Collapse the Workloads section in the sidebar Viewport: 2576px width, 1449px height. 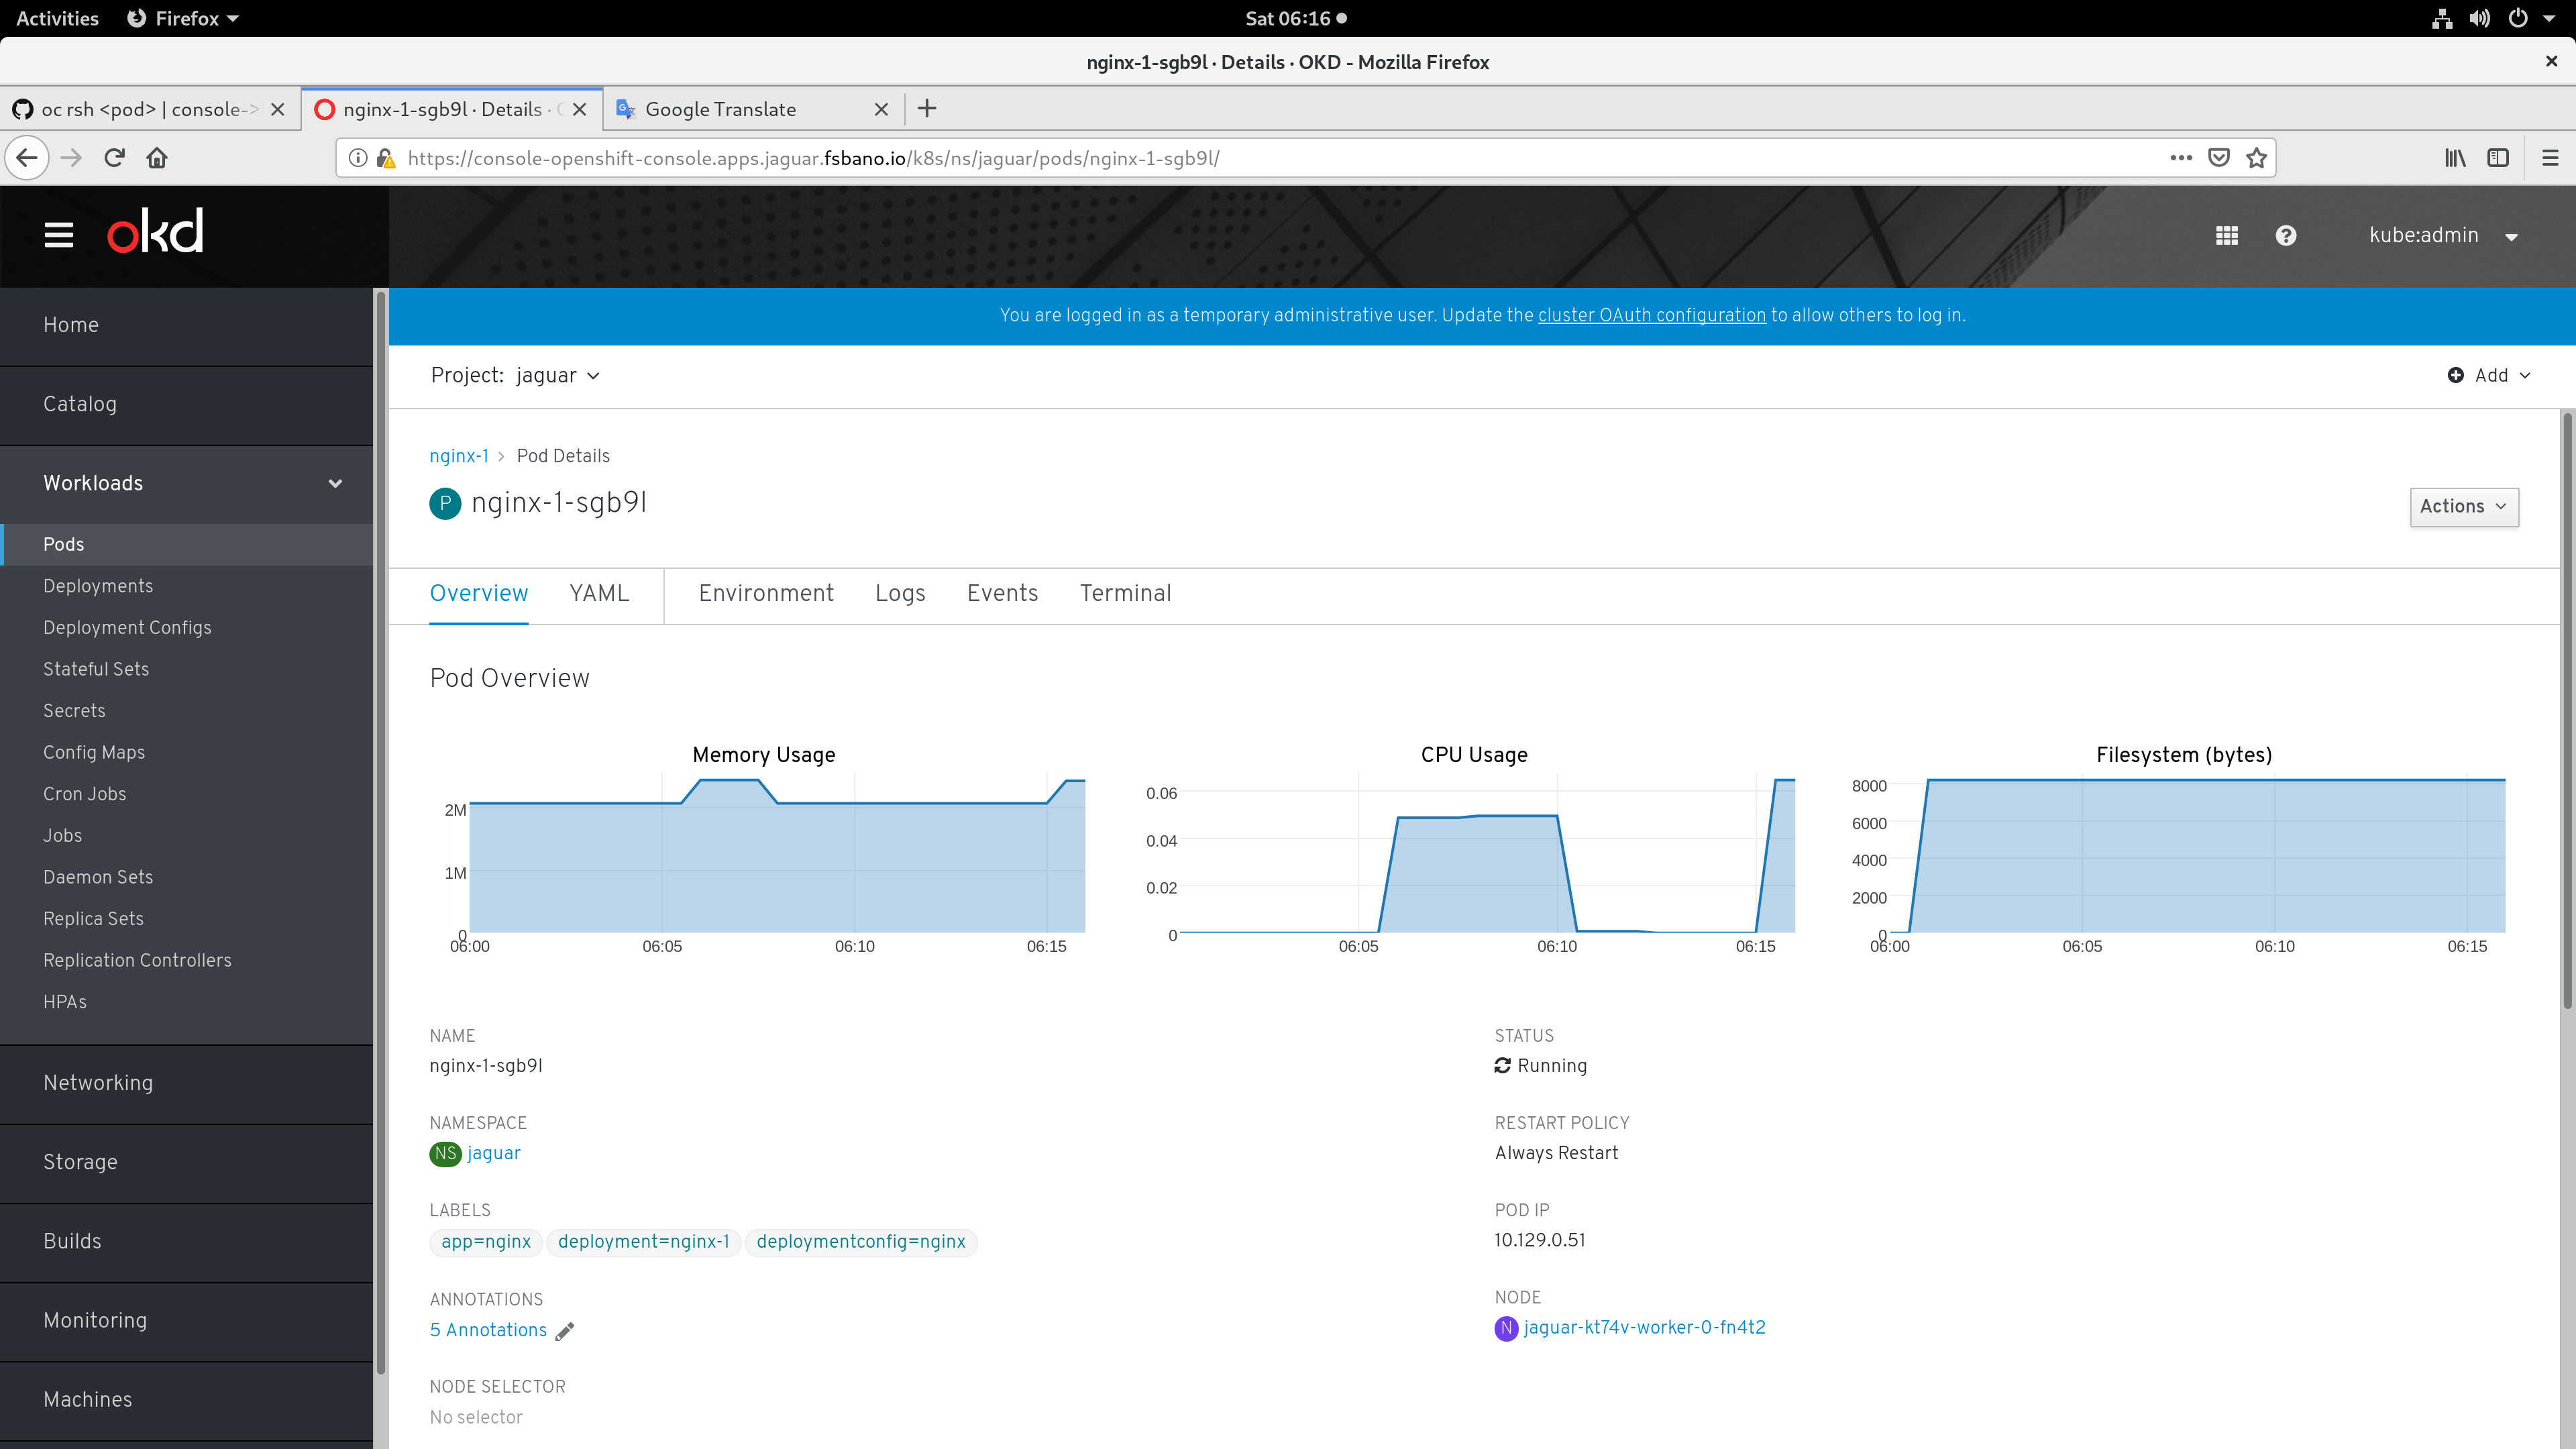[x=335, y=483]
